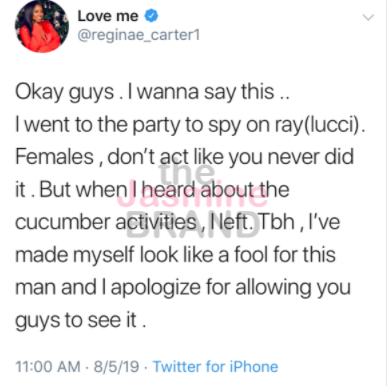The height and width of the screenshot is (386, 387).
Task: Click the first line "Okay guys . I wanna say this"
Action: [x=145, y=92]
